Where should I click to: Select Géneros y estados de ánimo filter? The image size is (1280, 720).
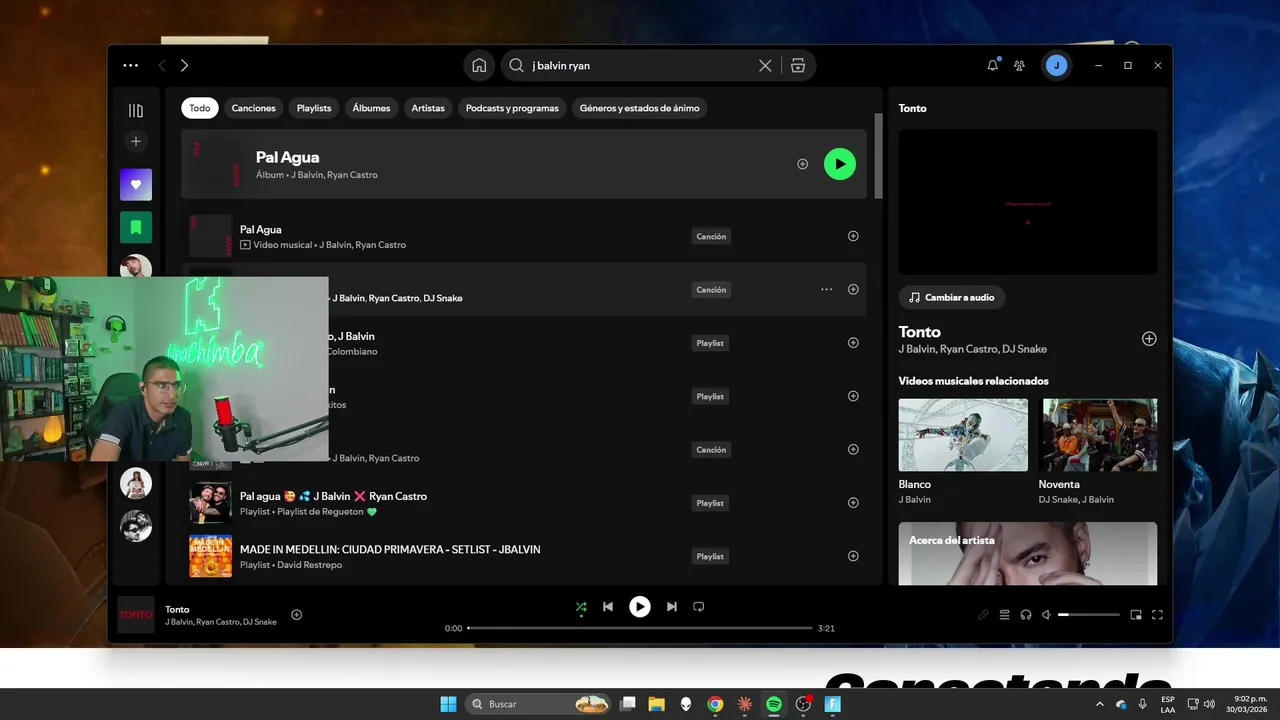tap(640, 108)
